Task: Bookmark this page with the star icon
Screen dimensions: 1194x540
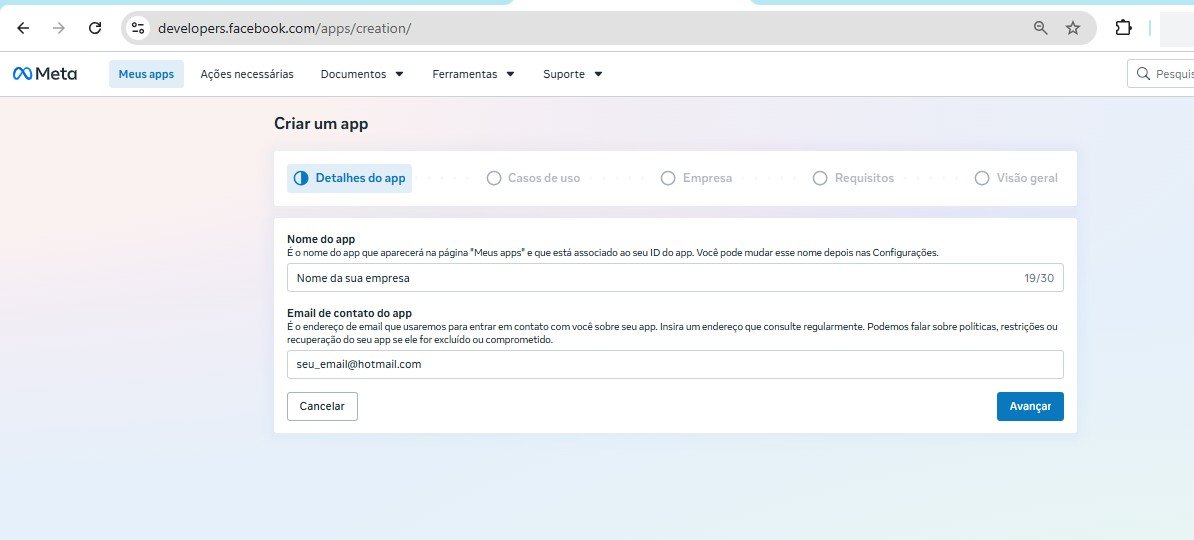Action: pyautogui.click(x=1073, y=28)
